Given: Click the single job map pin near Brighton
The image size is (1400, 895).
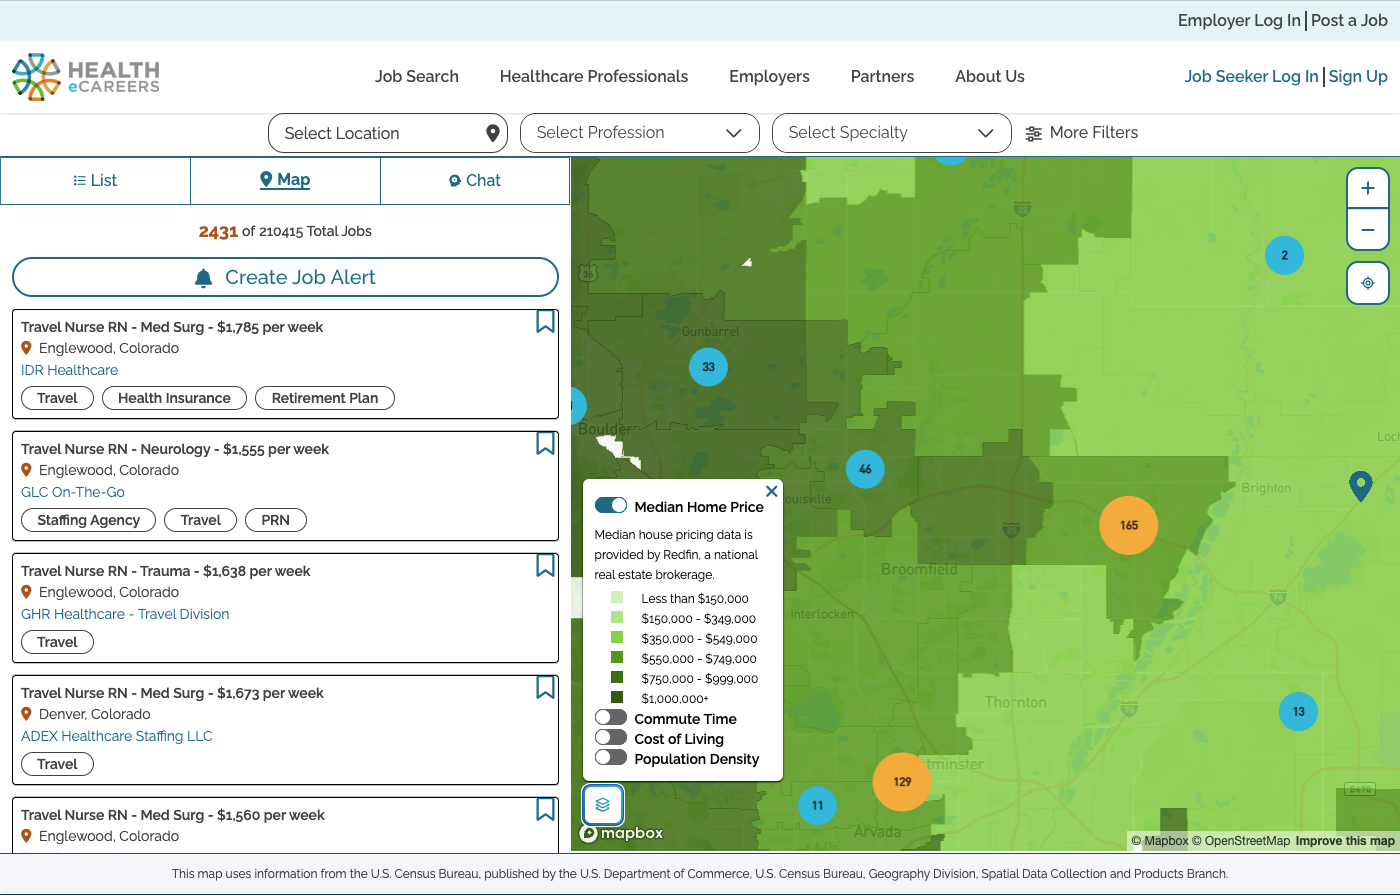Looking at the screenshot, I should [x=1360, y=486].
